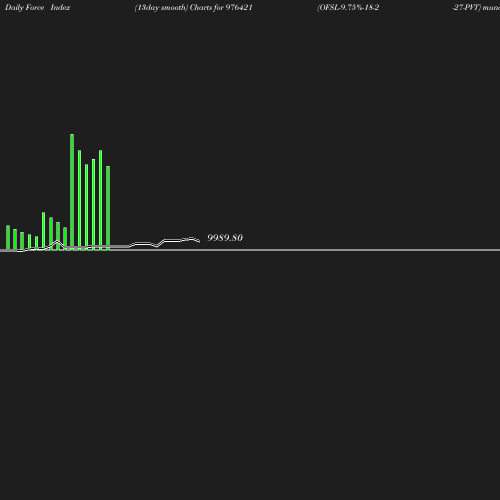
Task: Click the '-27-PVT)' header text
Action: pos(467,8)
